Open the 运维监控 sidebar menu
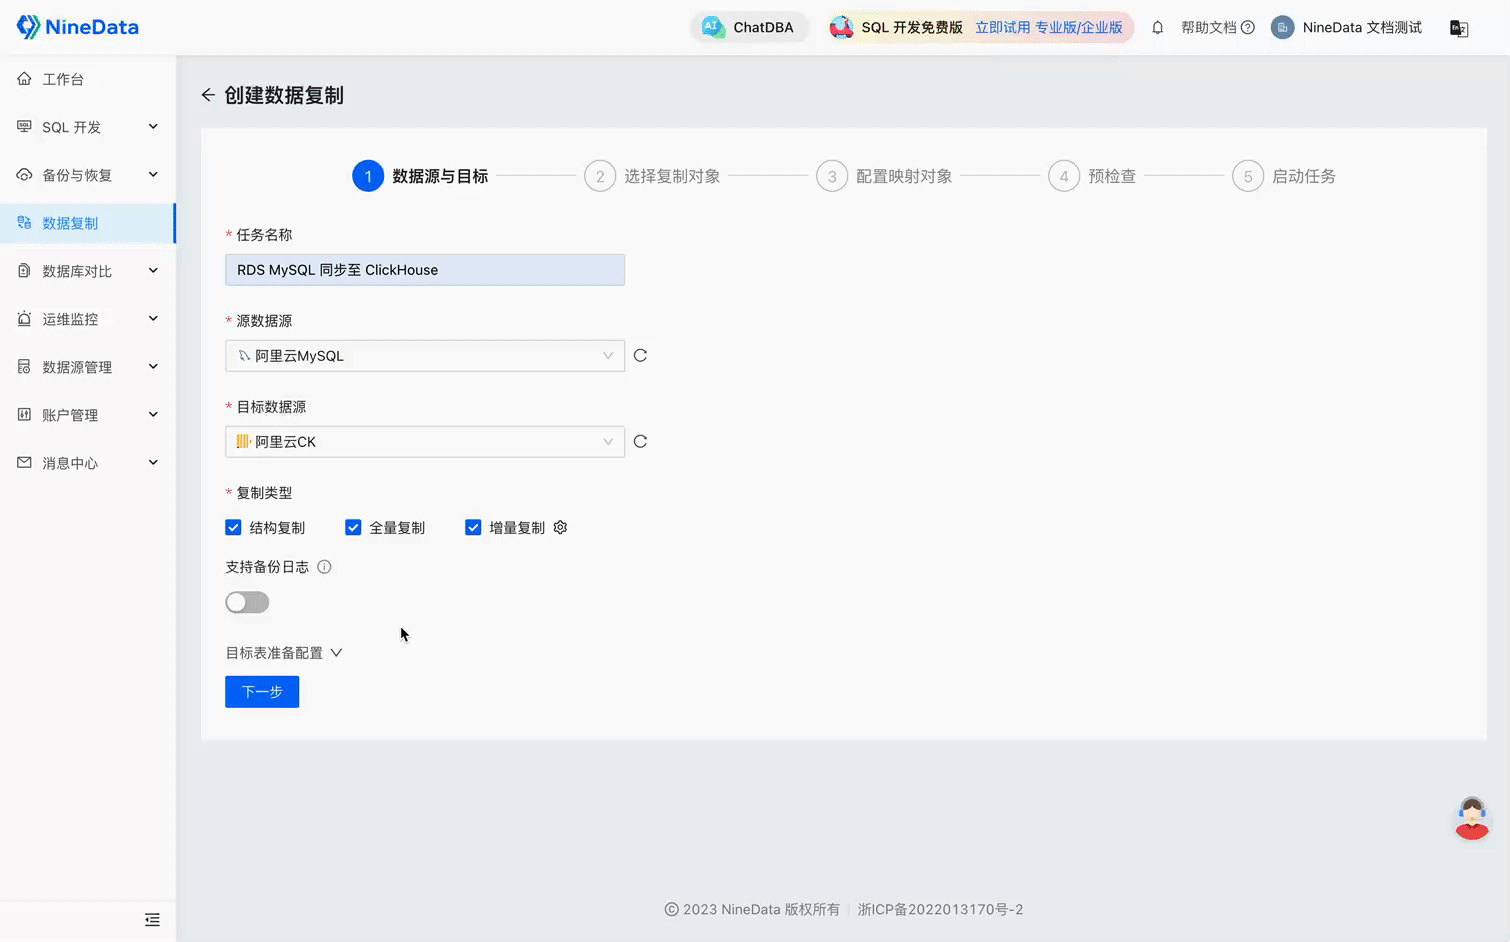1510x942 pixels. coord(71,318)
